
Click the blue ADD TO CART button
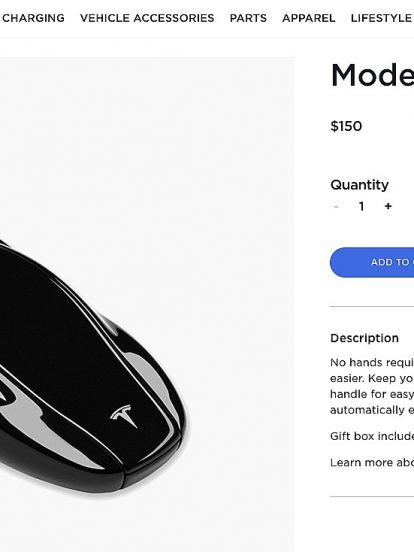[372, 262]
